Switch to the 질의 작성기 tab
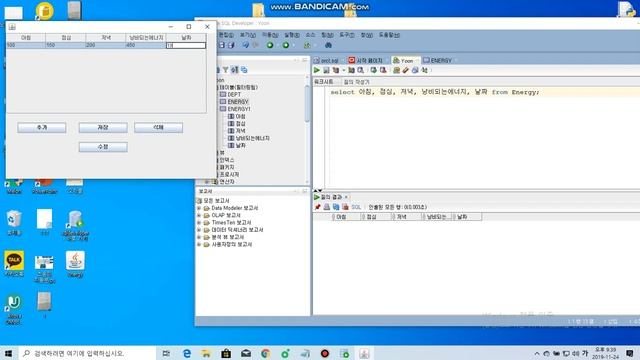The image size is (640, 360). click(356, 82)
